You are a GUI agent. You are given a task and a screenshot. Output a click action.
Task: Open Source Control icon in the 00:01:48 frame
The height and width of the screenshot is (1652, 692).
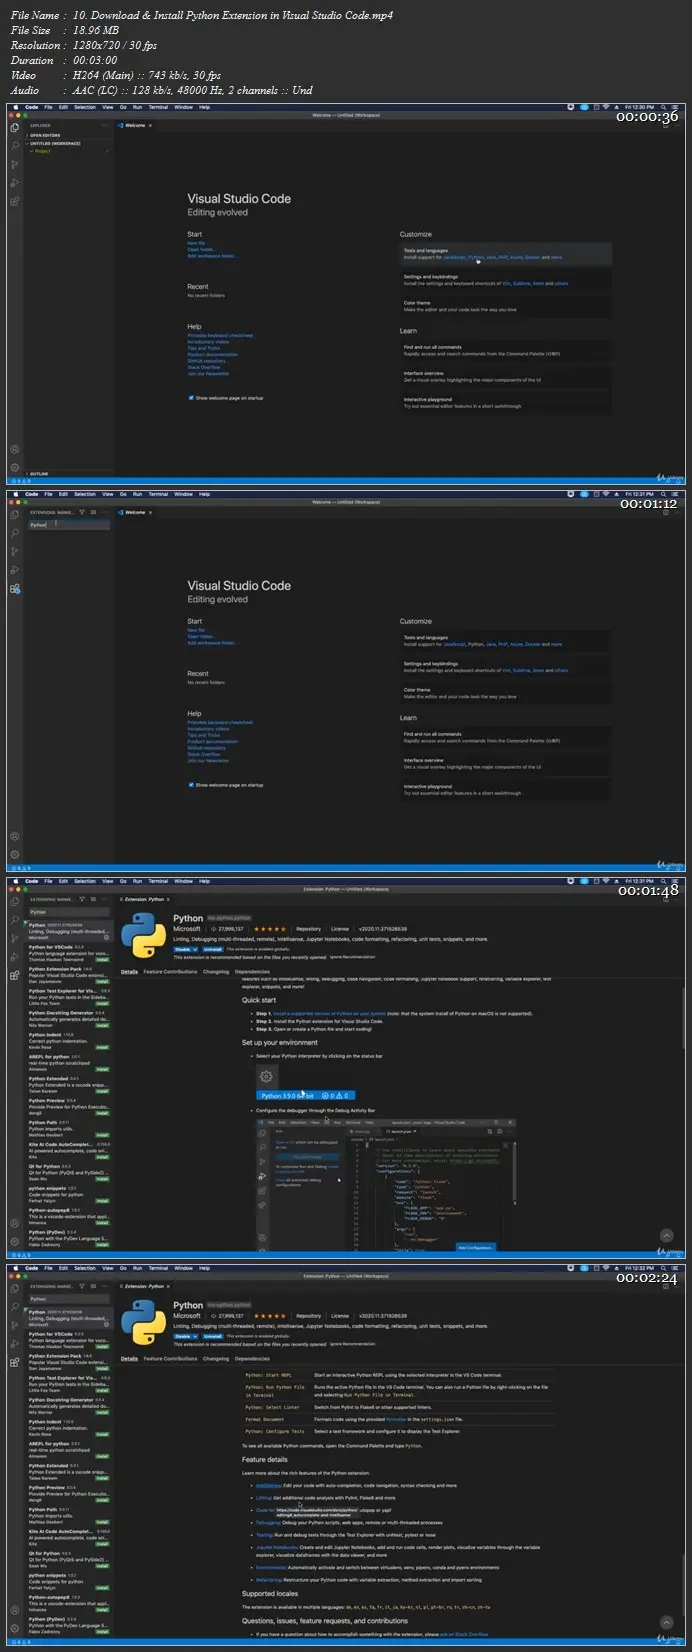(14, 938)
